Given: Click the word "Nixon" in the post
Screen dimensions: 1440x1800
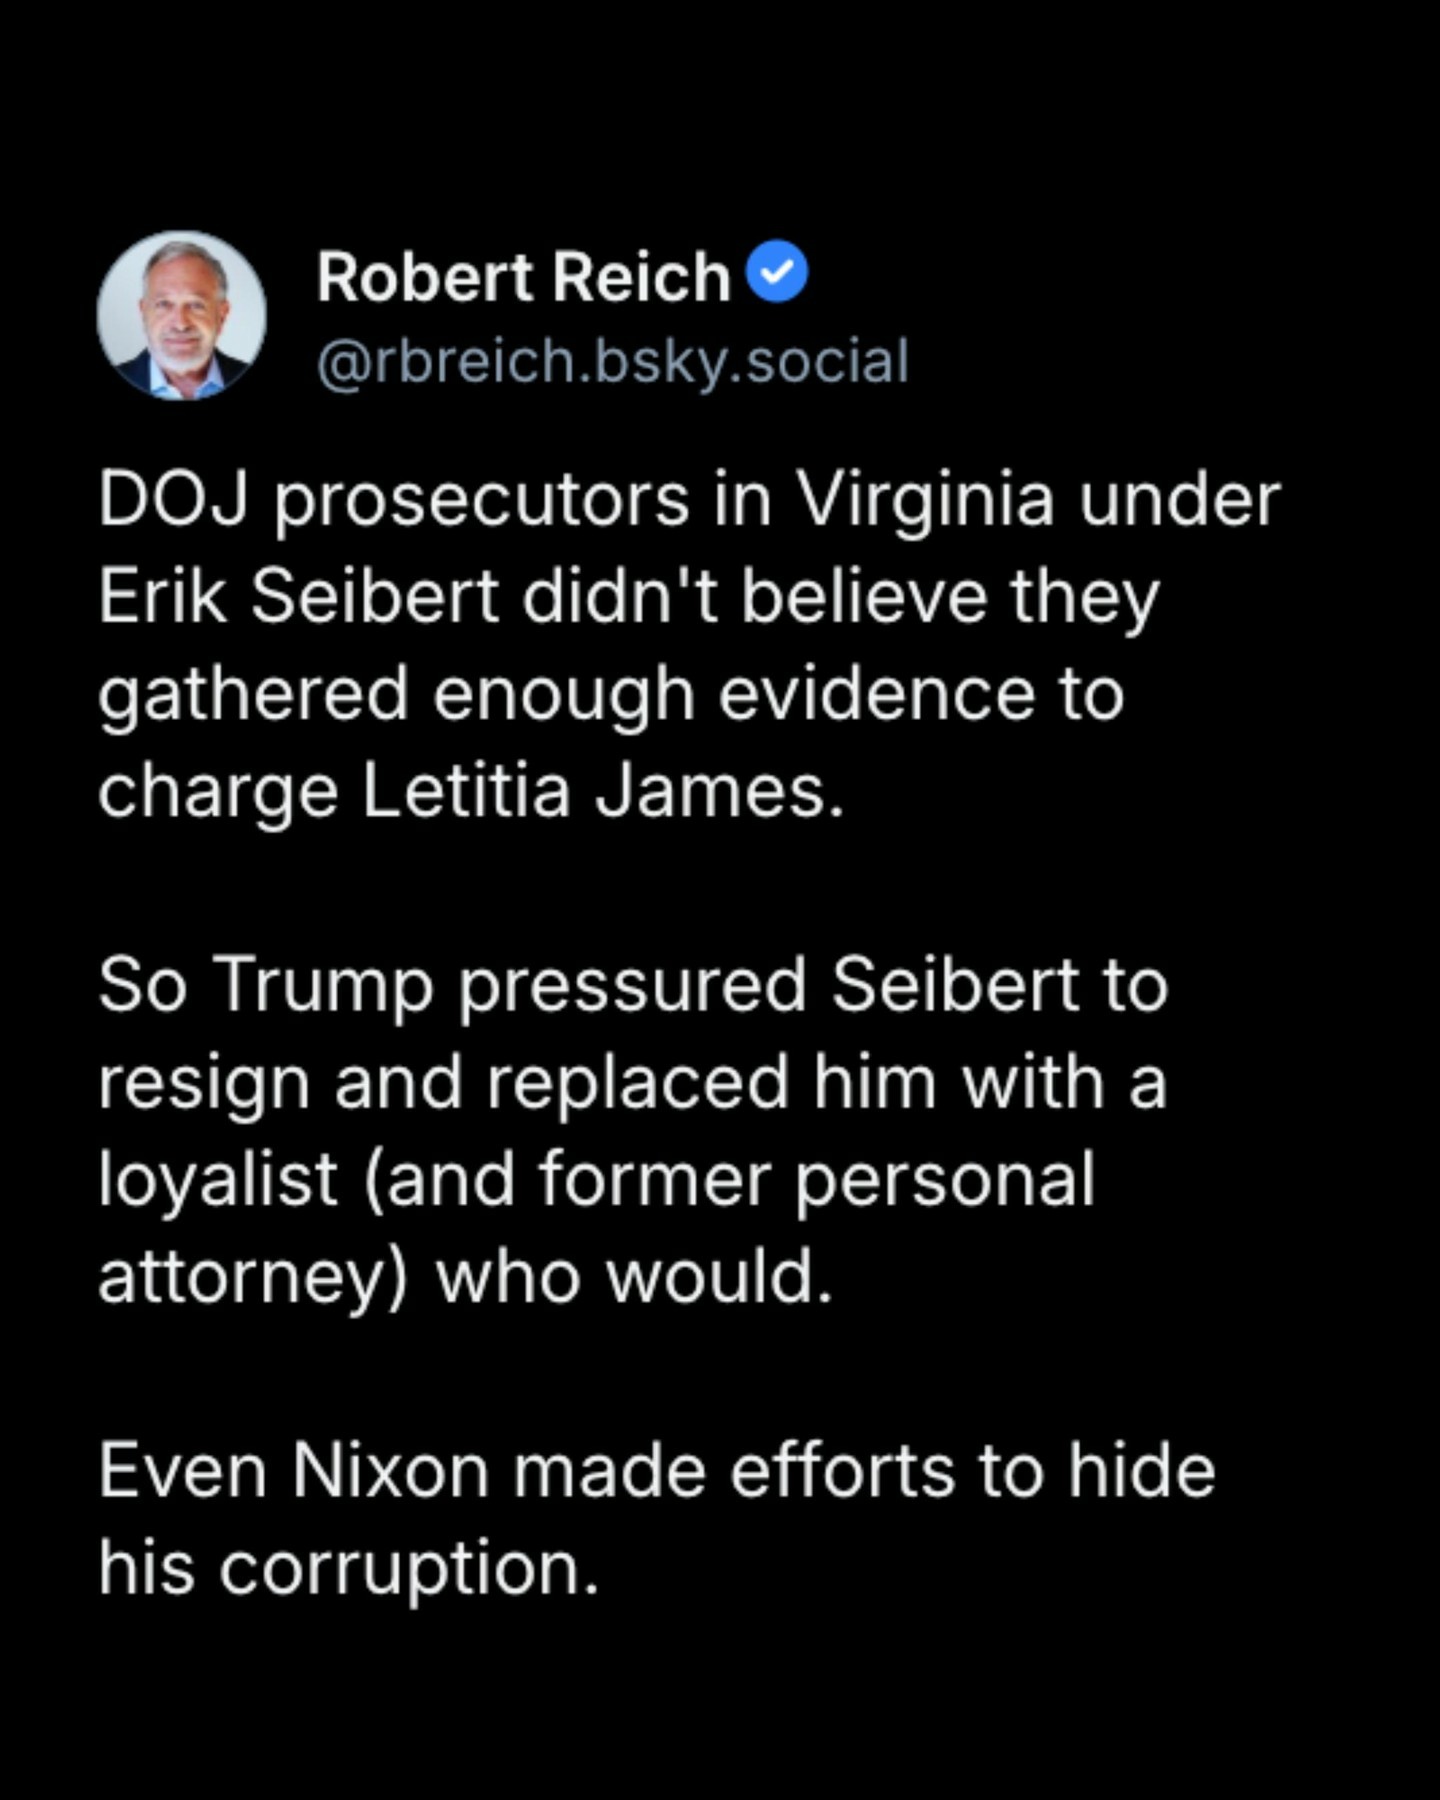Looking at the screenshot, I should pos(390,1471).
